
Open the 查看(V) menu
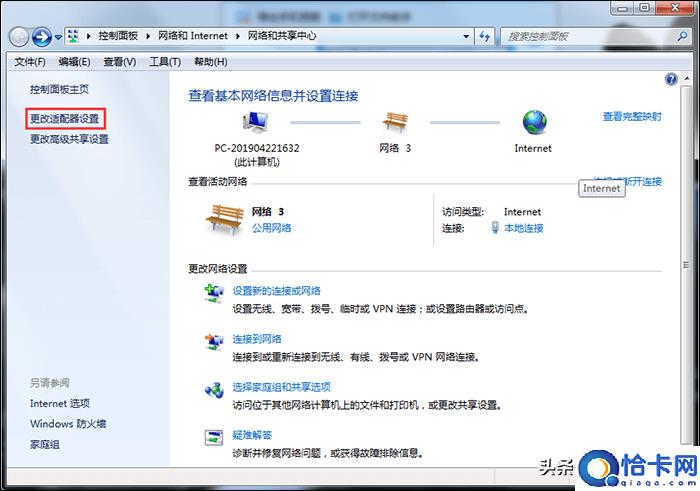coord(120,62)
